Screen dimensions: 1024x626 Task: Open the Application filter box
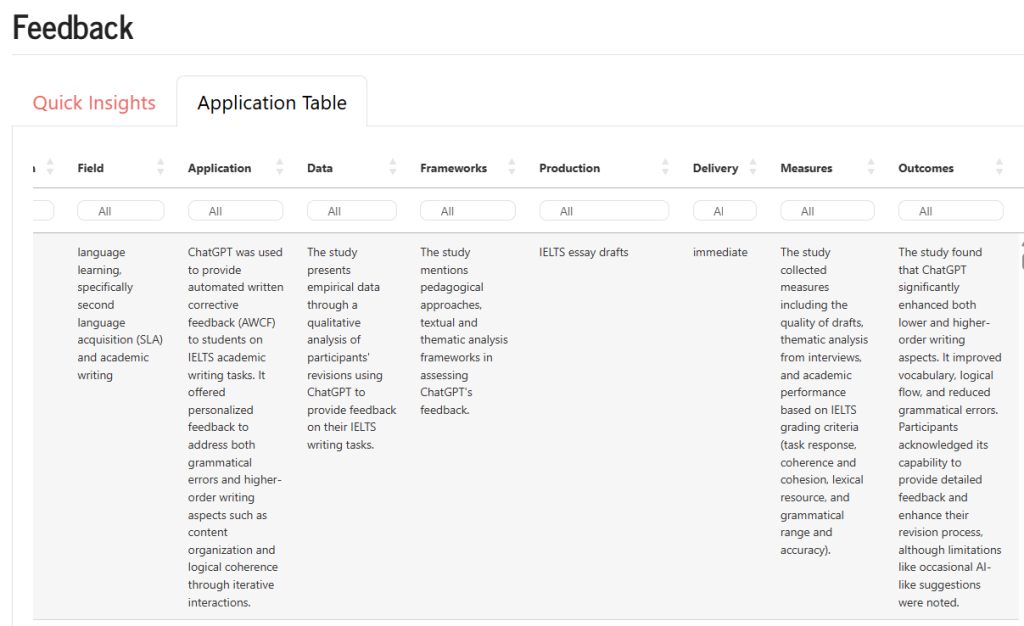(235, 211)
